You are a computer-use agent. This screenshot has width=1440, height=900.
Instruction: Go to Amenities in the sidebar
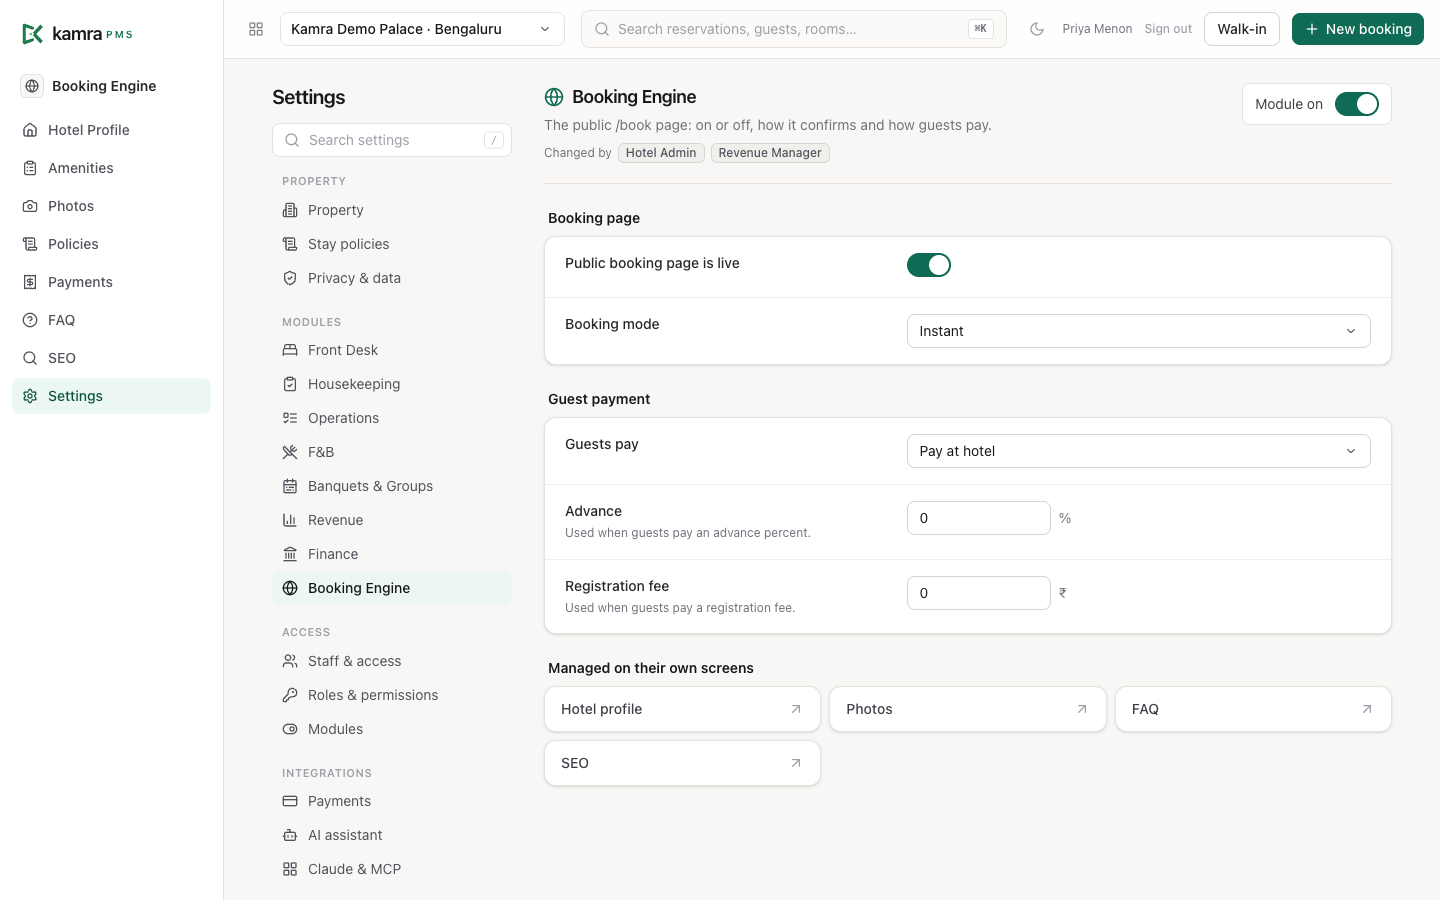[111, 168]
